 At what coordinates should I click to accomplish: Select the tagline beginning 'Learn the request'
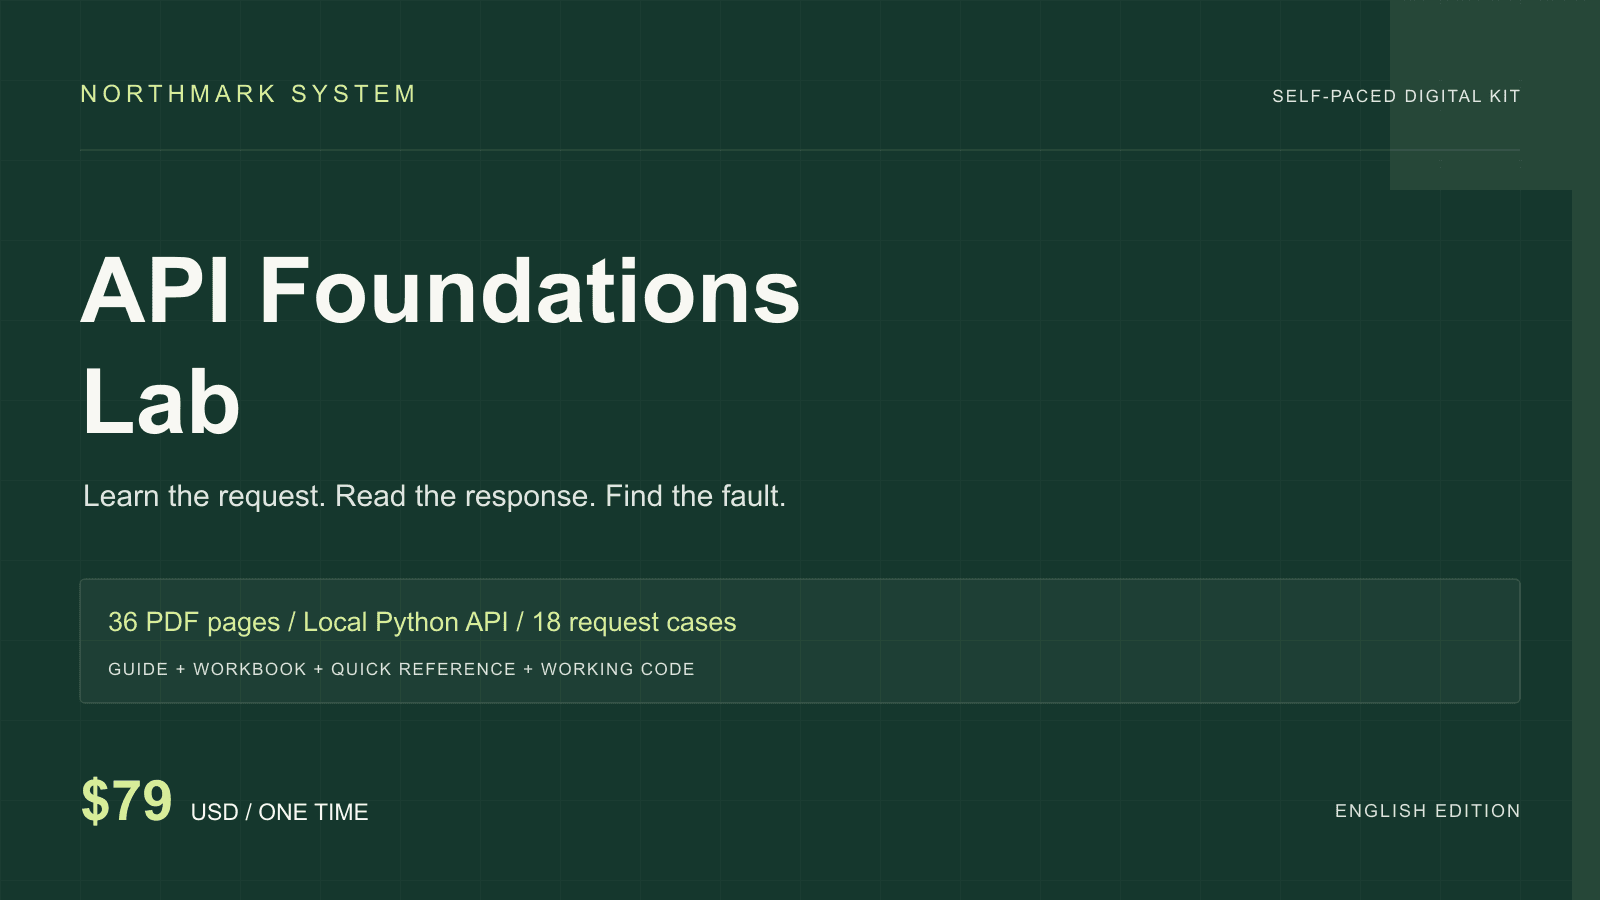(434, 496)
